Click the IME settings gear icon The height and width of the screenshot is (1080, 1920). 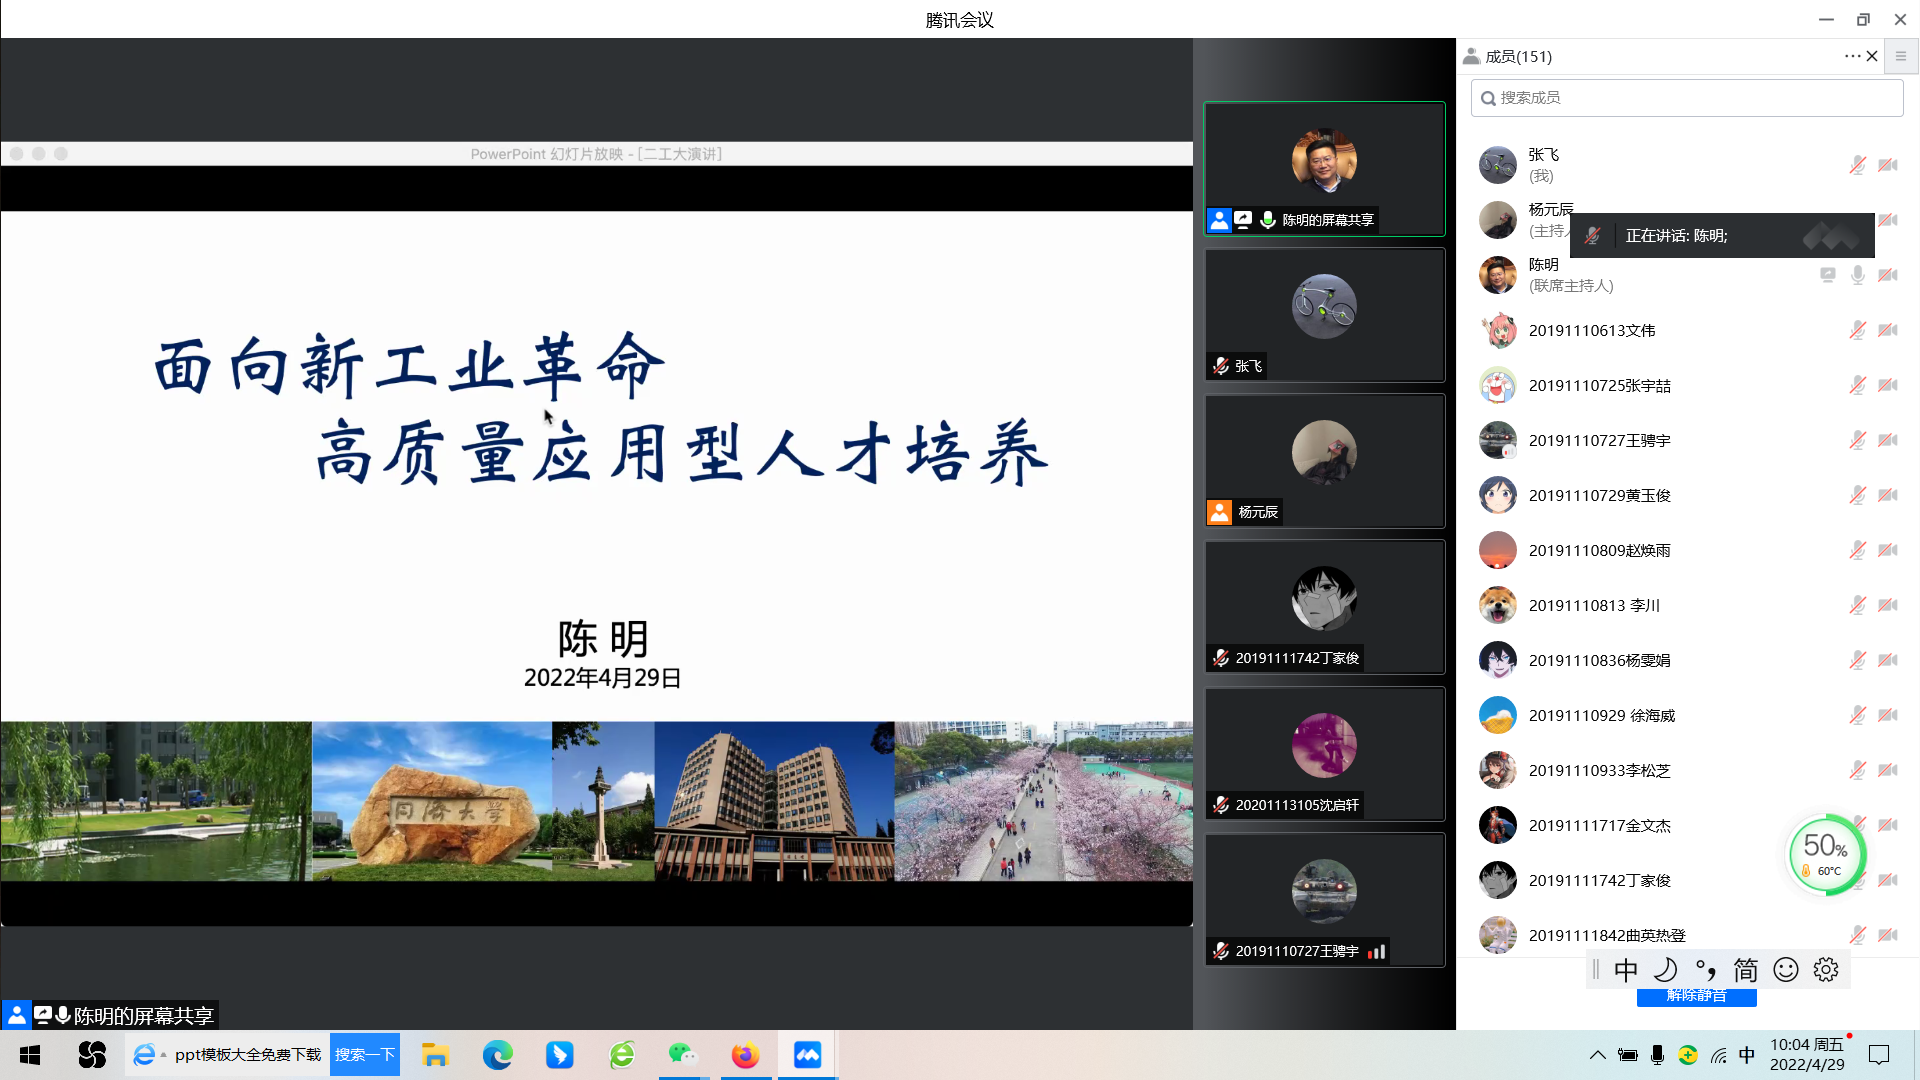[x=1826, y=970]
